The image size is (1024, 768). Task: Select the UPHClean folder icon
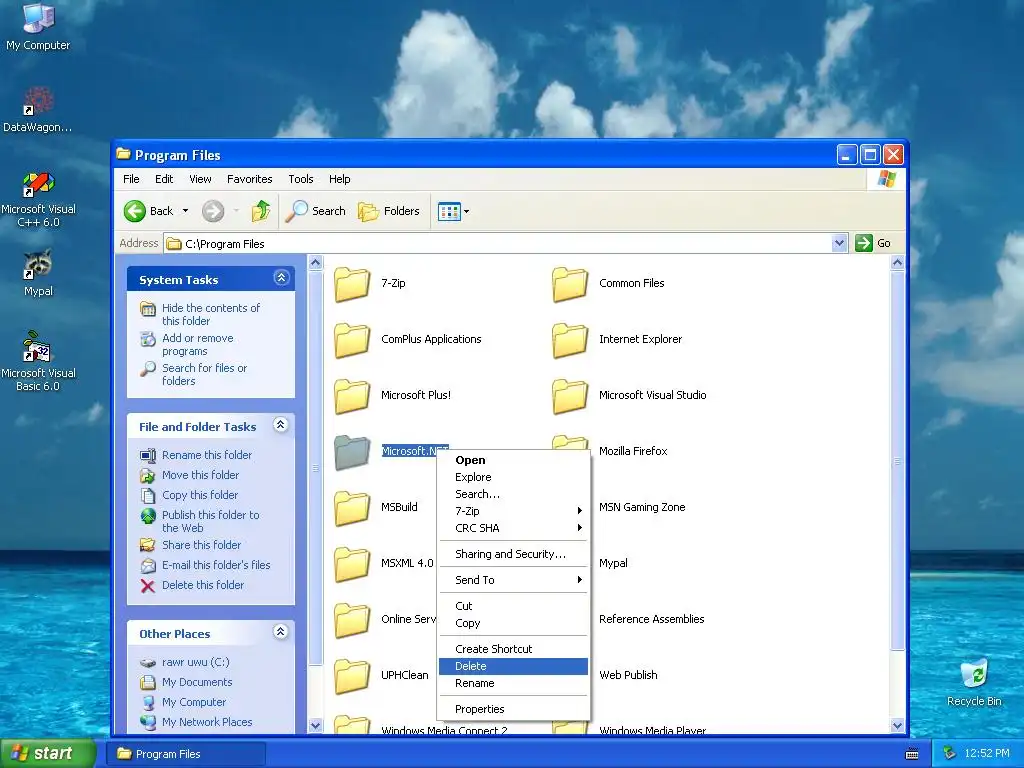pyautogui.click(x=352, y=676)
